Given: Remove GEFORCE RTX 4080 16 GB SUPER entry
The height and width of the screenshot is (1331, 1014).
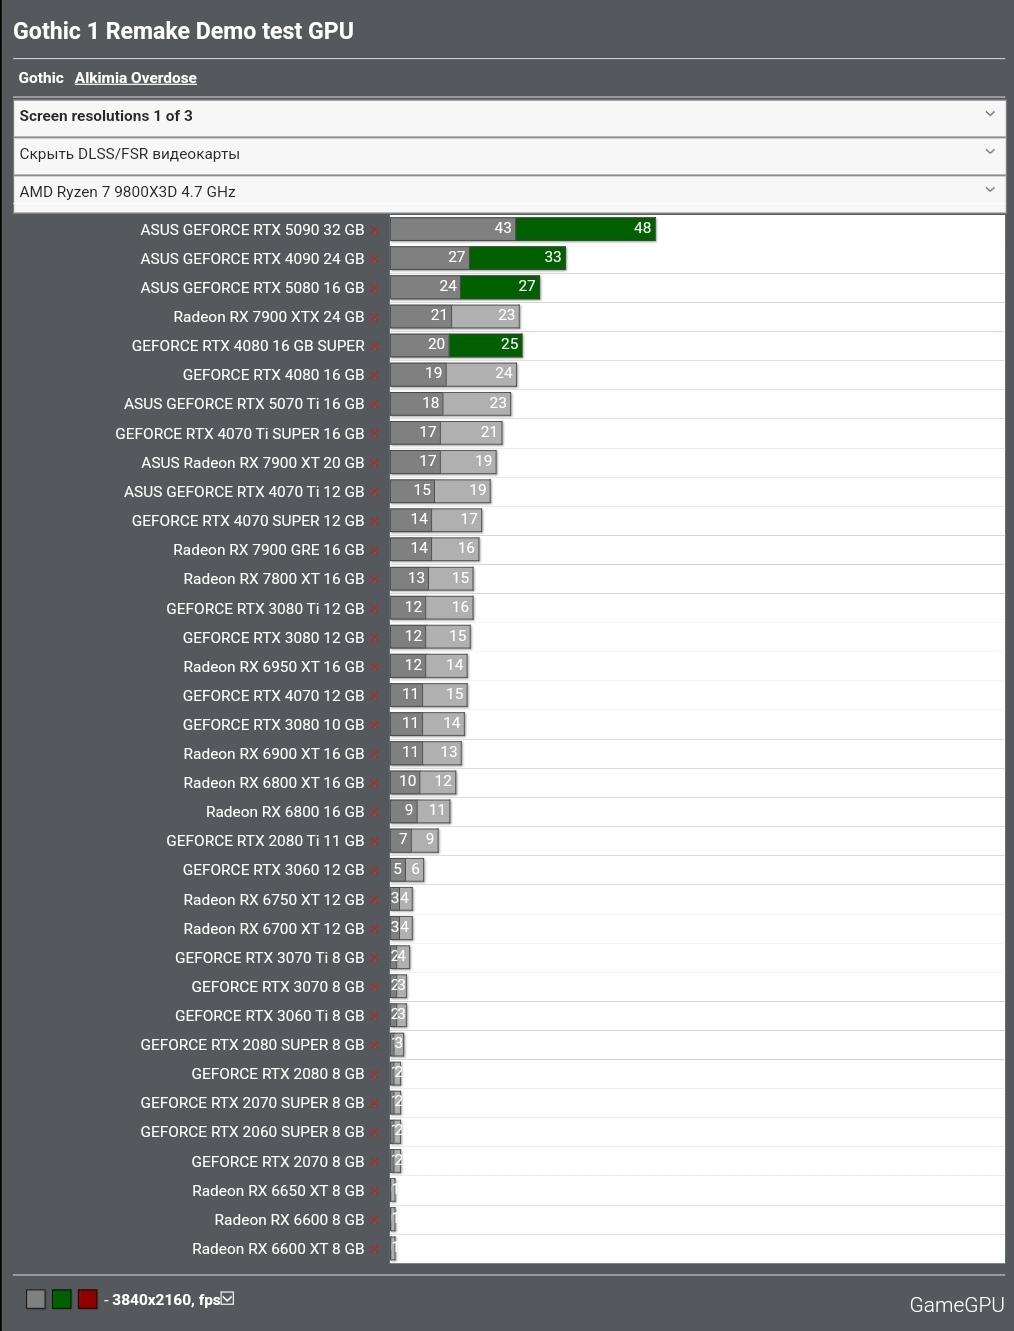Looking at the screenshot, I should pos(375,346).
